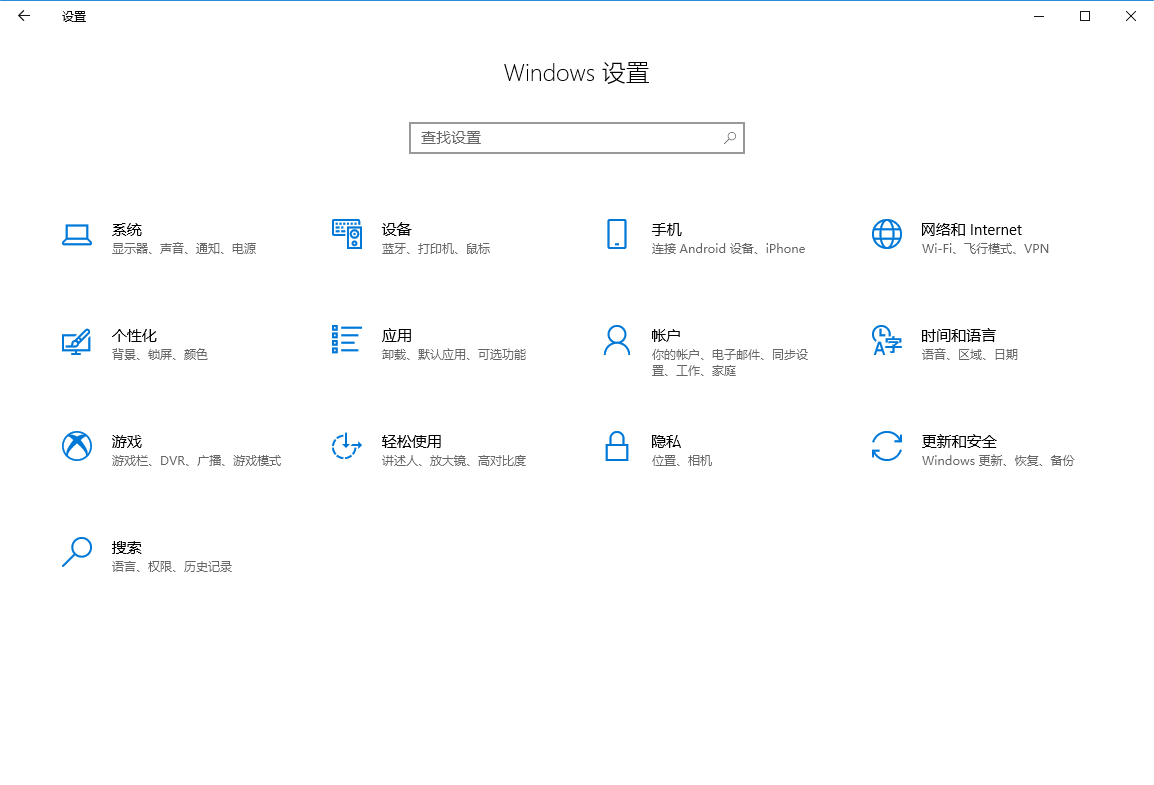Image resolution: width=1154 pixels, height=785 pixels.
Task: Open the 更新和安全 refresh arrows icon
Action: [887, 446]
